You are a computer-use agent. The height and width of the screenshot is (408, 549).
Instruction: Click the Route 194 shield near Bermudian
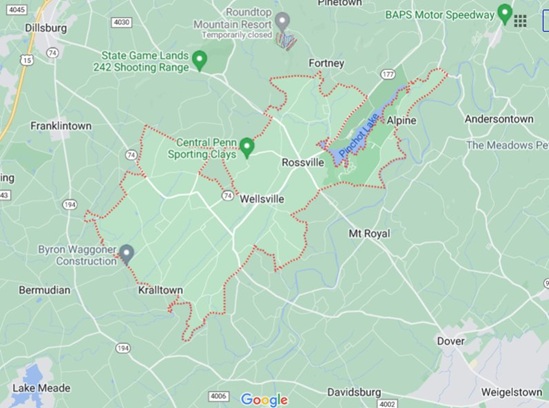click(69, 205)
